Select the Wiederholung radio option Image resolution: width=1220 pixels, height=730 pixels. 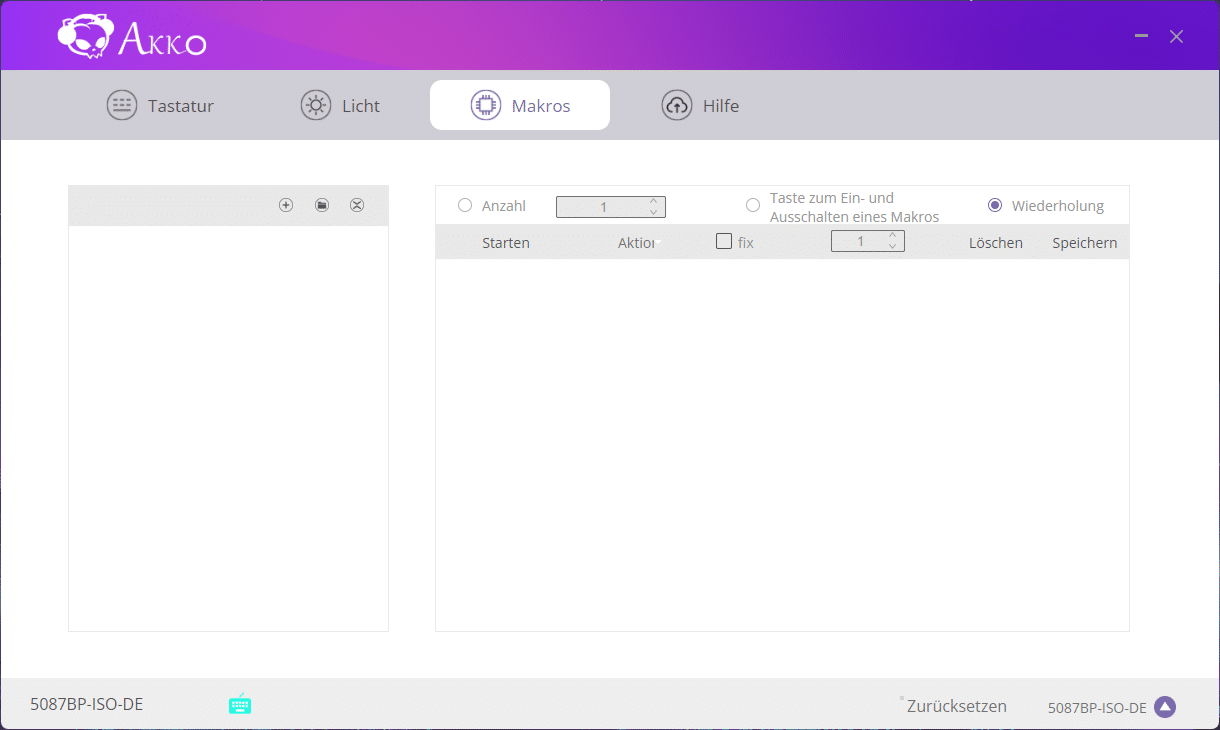(x=995, y=205)
